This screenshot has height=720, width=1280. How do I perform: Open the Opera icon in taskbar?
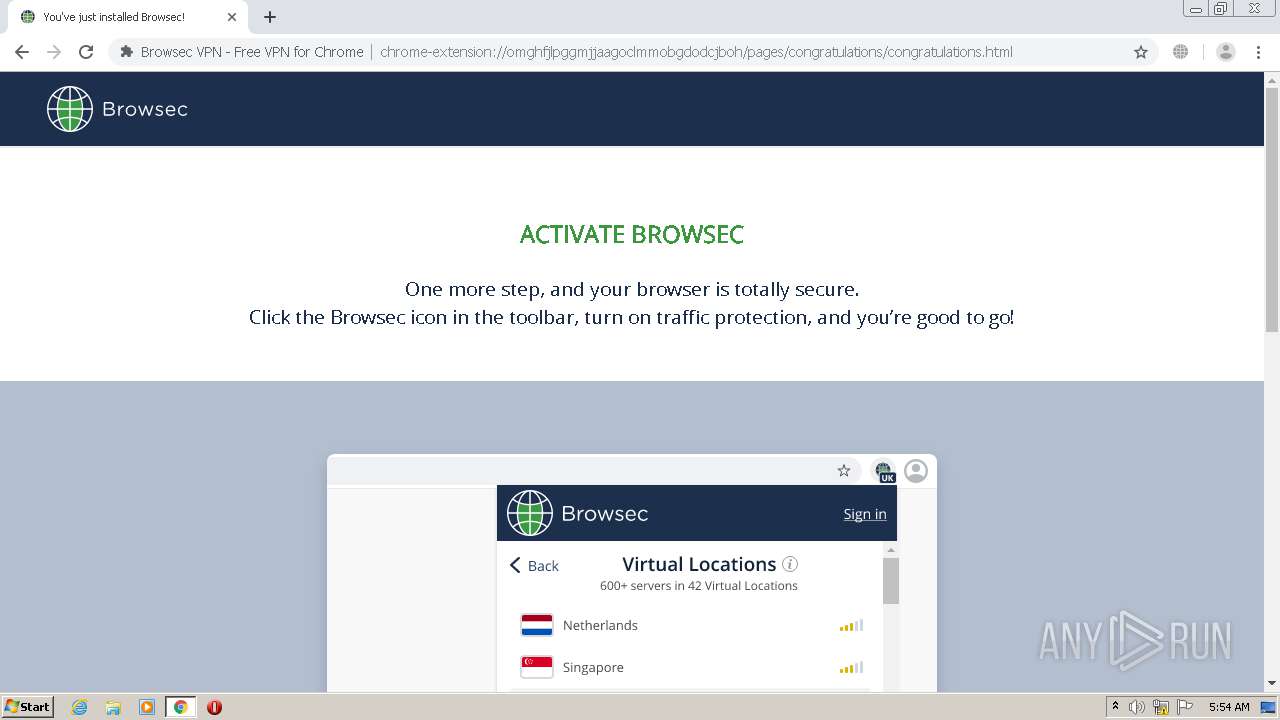(214, 707)
